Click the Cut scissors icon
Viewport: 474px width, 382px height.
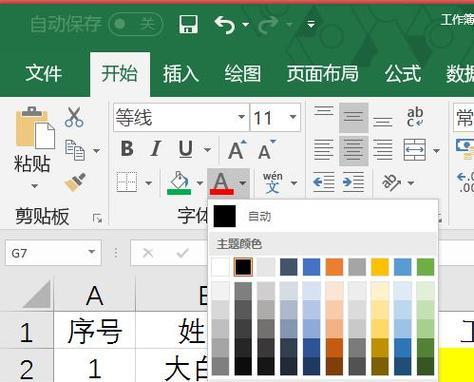click(74, 117)
